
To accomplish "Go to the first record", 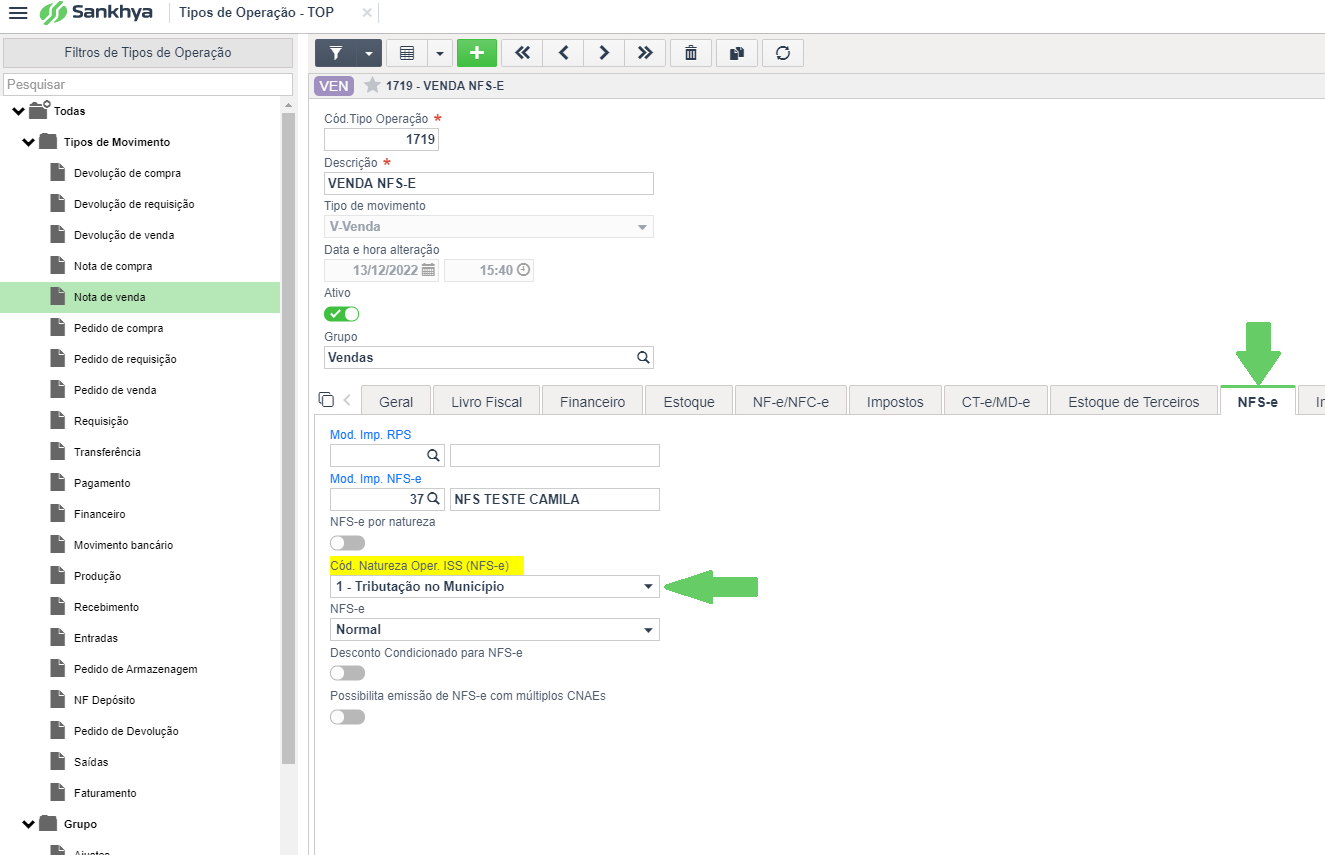I will click(x=521, y=53).
